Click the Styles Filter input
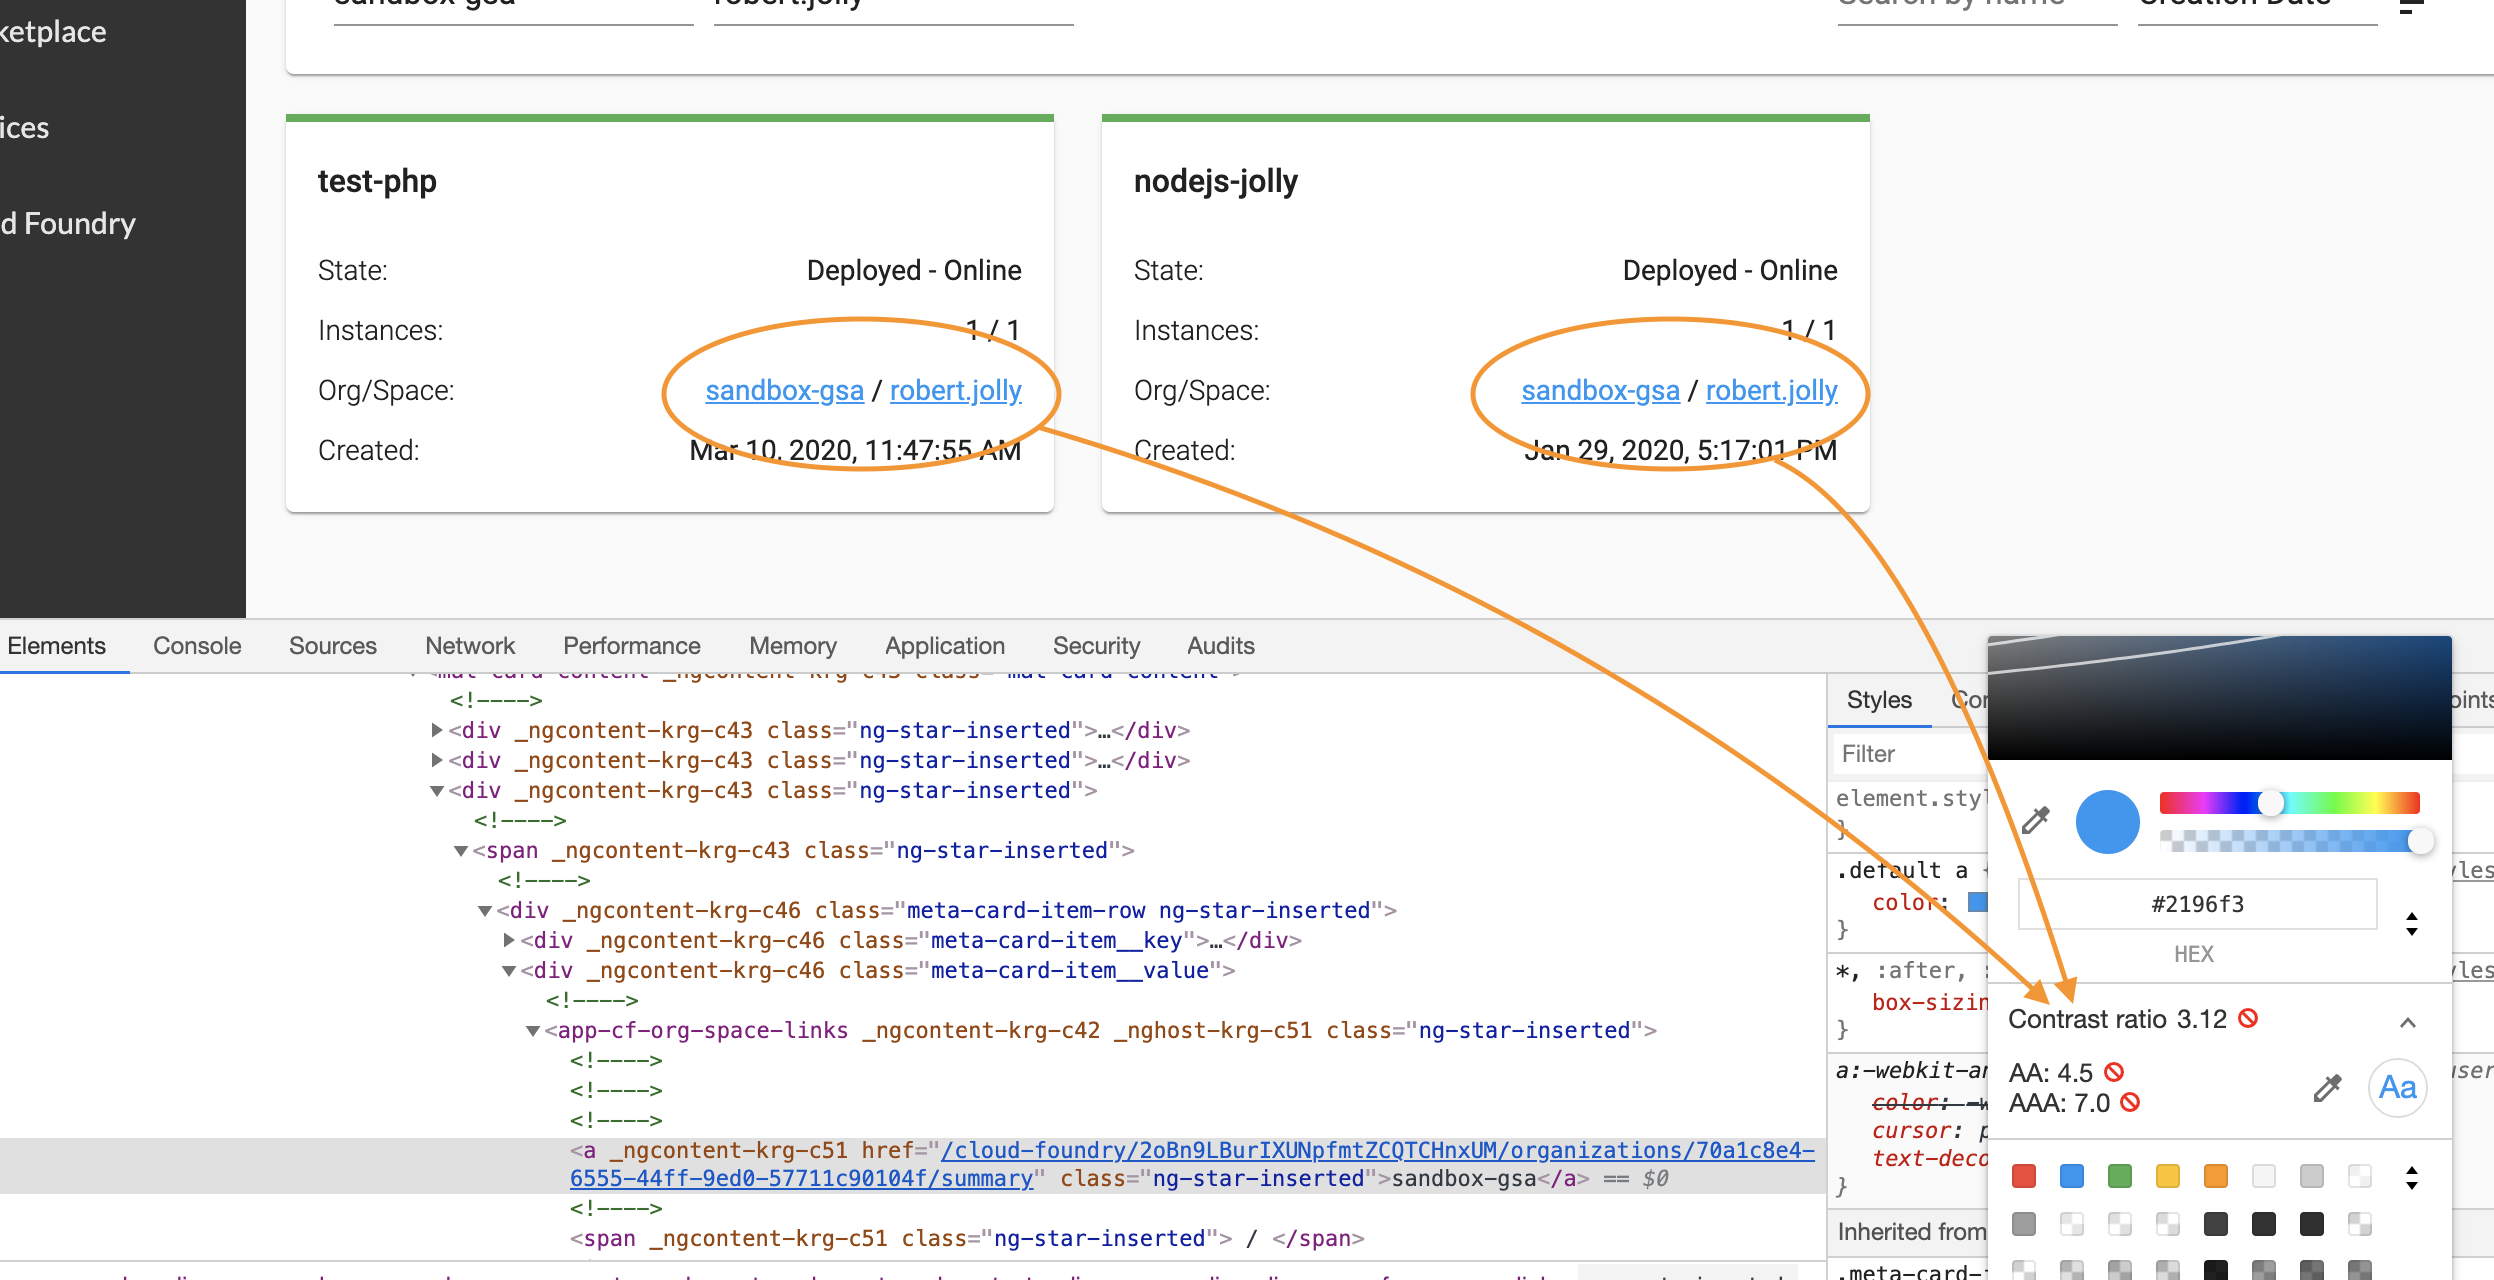Viewport: 2494px width, 1280px height. click(1910, 754)
